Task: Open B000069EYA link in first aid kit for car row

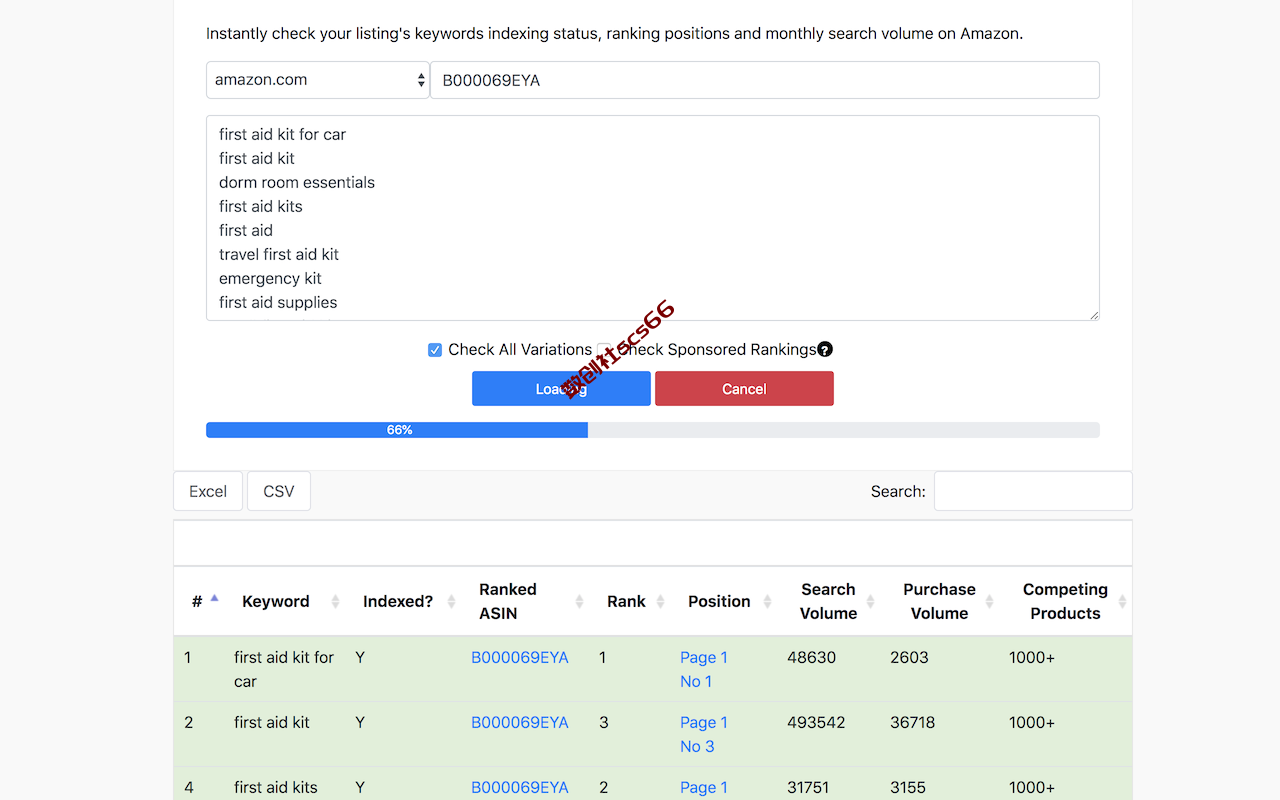Action: point(520,657)
